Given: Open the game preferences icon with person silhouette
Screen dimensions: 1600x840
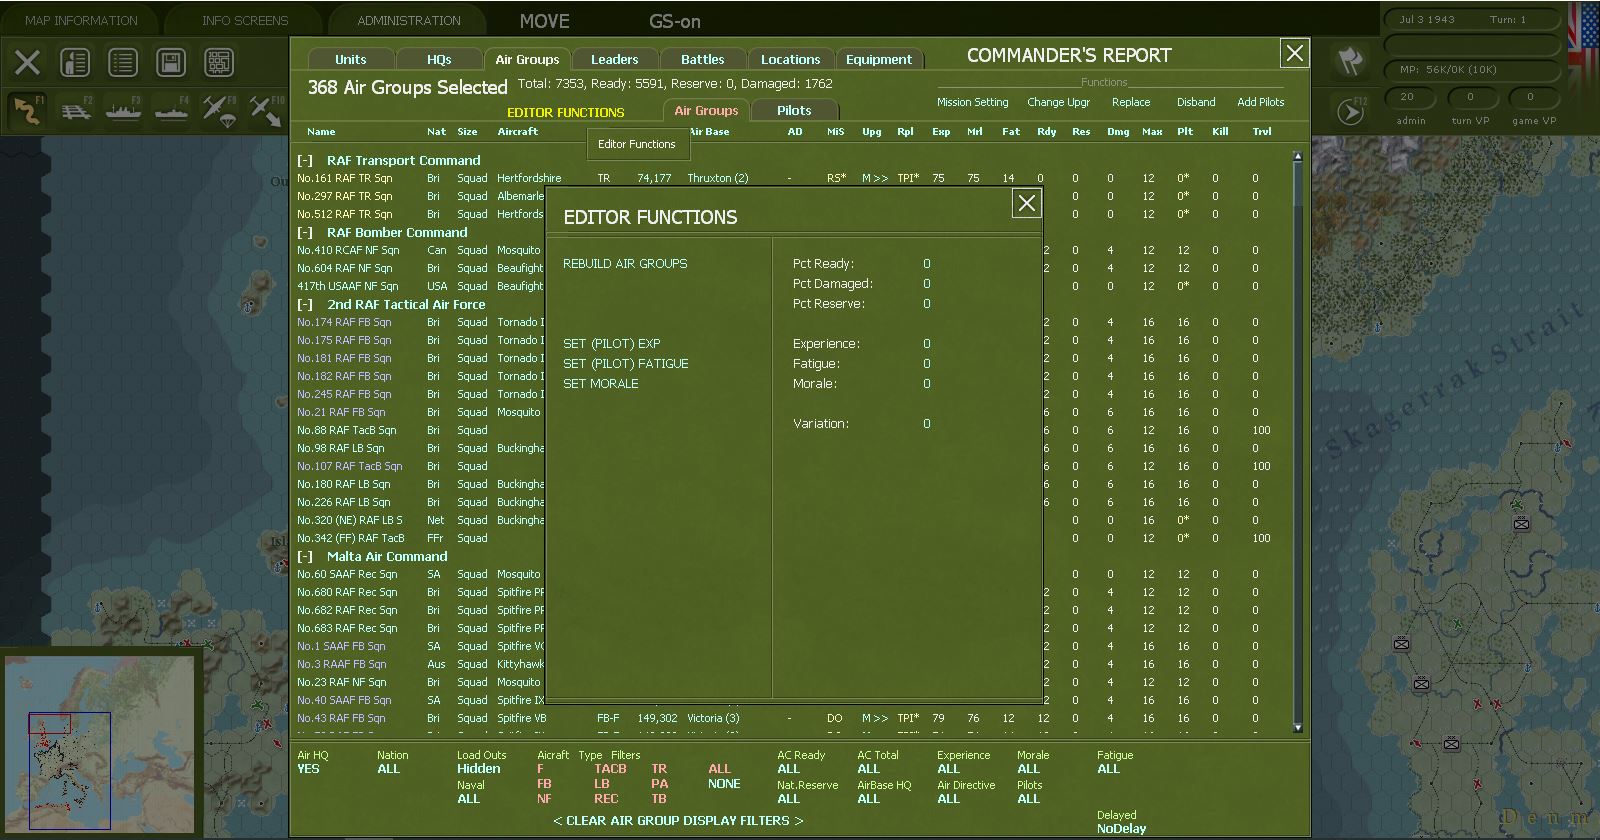Looking at the screenshot, I should (x=75, y=63).
